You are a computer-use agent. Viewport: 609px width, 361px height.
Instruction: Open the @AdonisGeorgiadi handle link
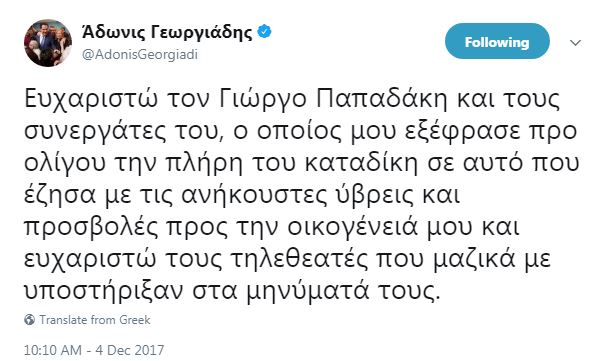140,55
